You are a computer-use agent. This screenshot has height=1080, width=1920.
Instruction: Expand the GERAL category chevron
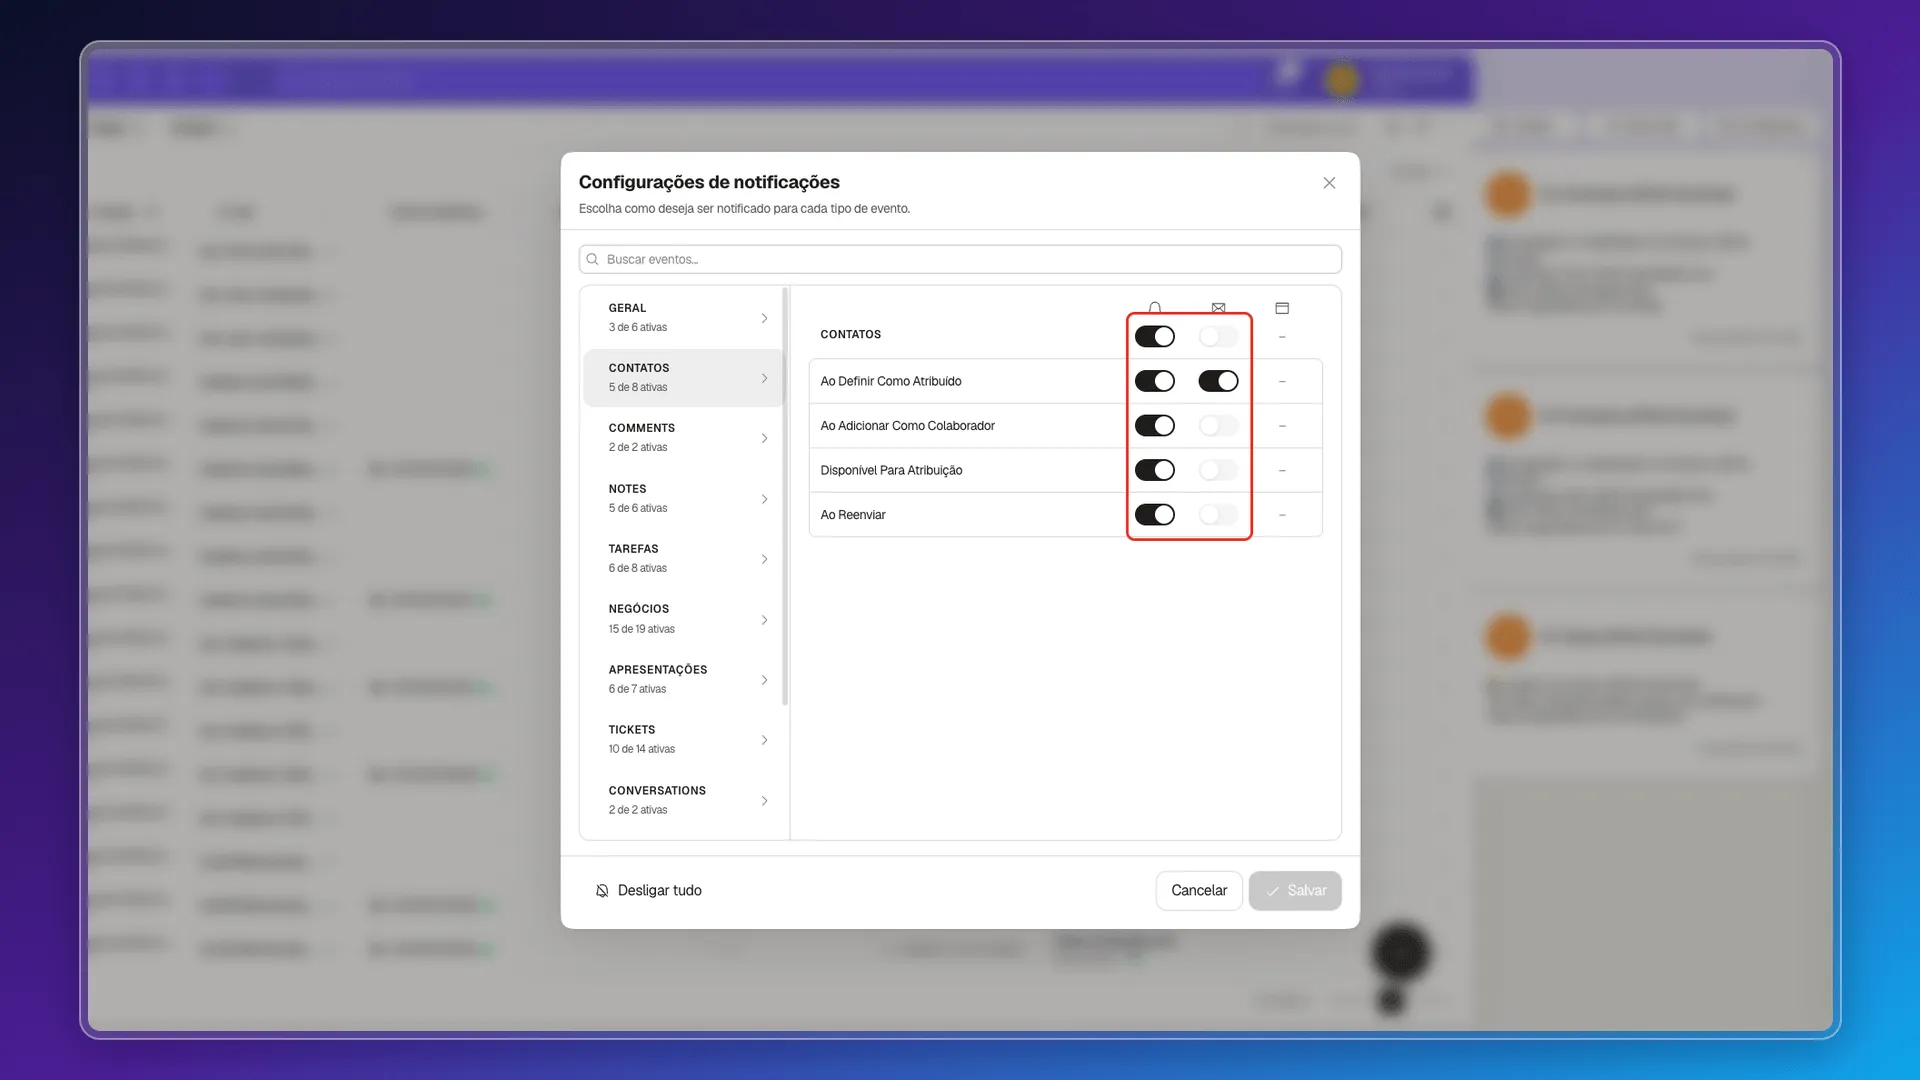click(764, 318)
